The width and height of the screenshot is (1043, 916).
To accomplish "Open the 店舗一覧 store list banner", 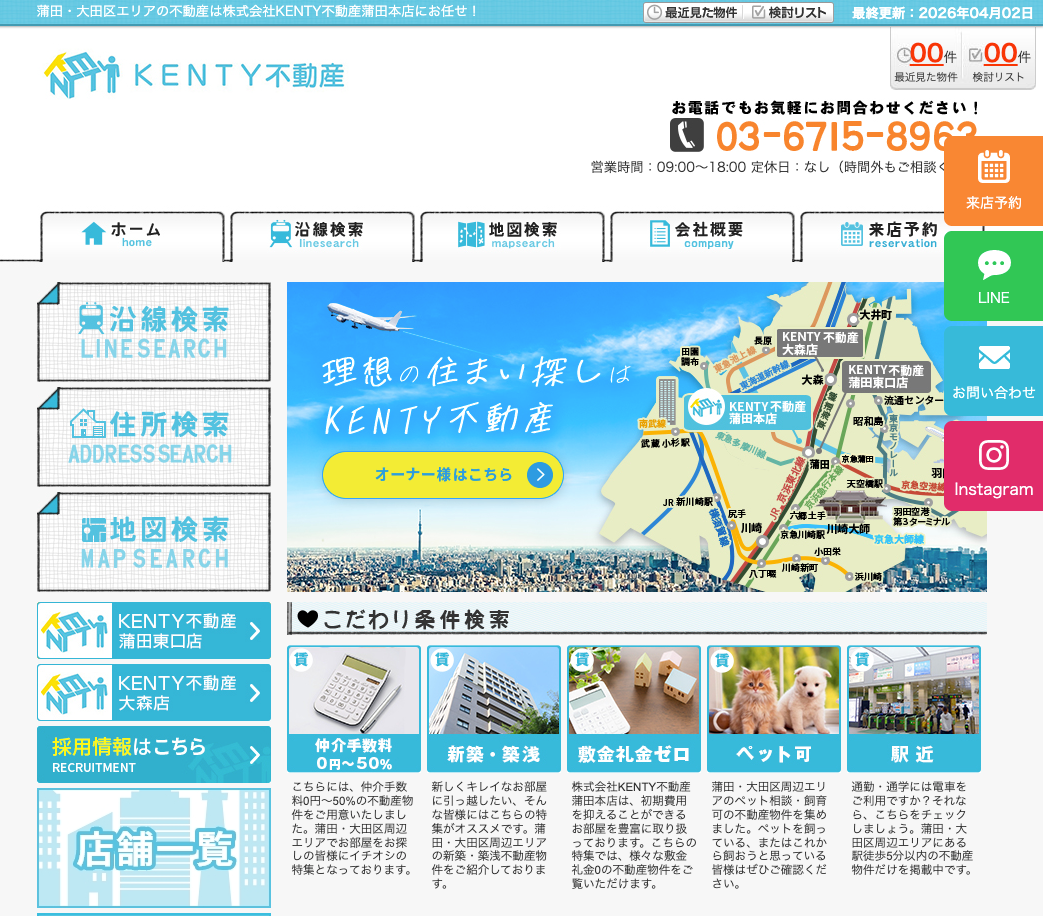I will (x=153, y=847).
